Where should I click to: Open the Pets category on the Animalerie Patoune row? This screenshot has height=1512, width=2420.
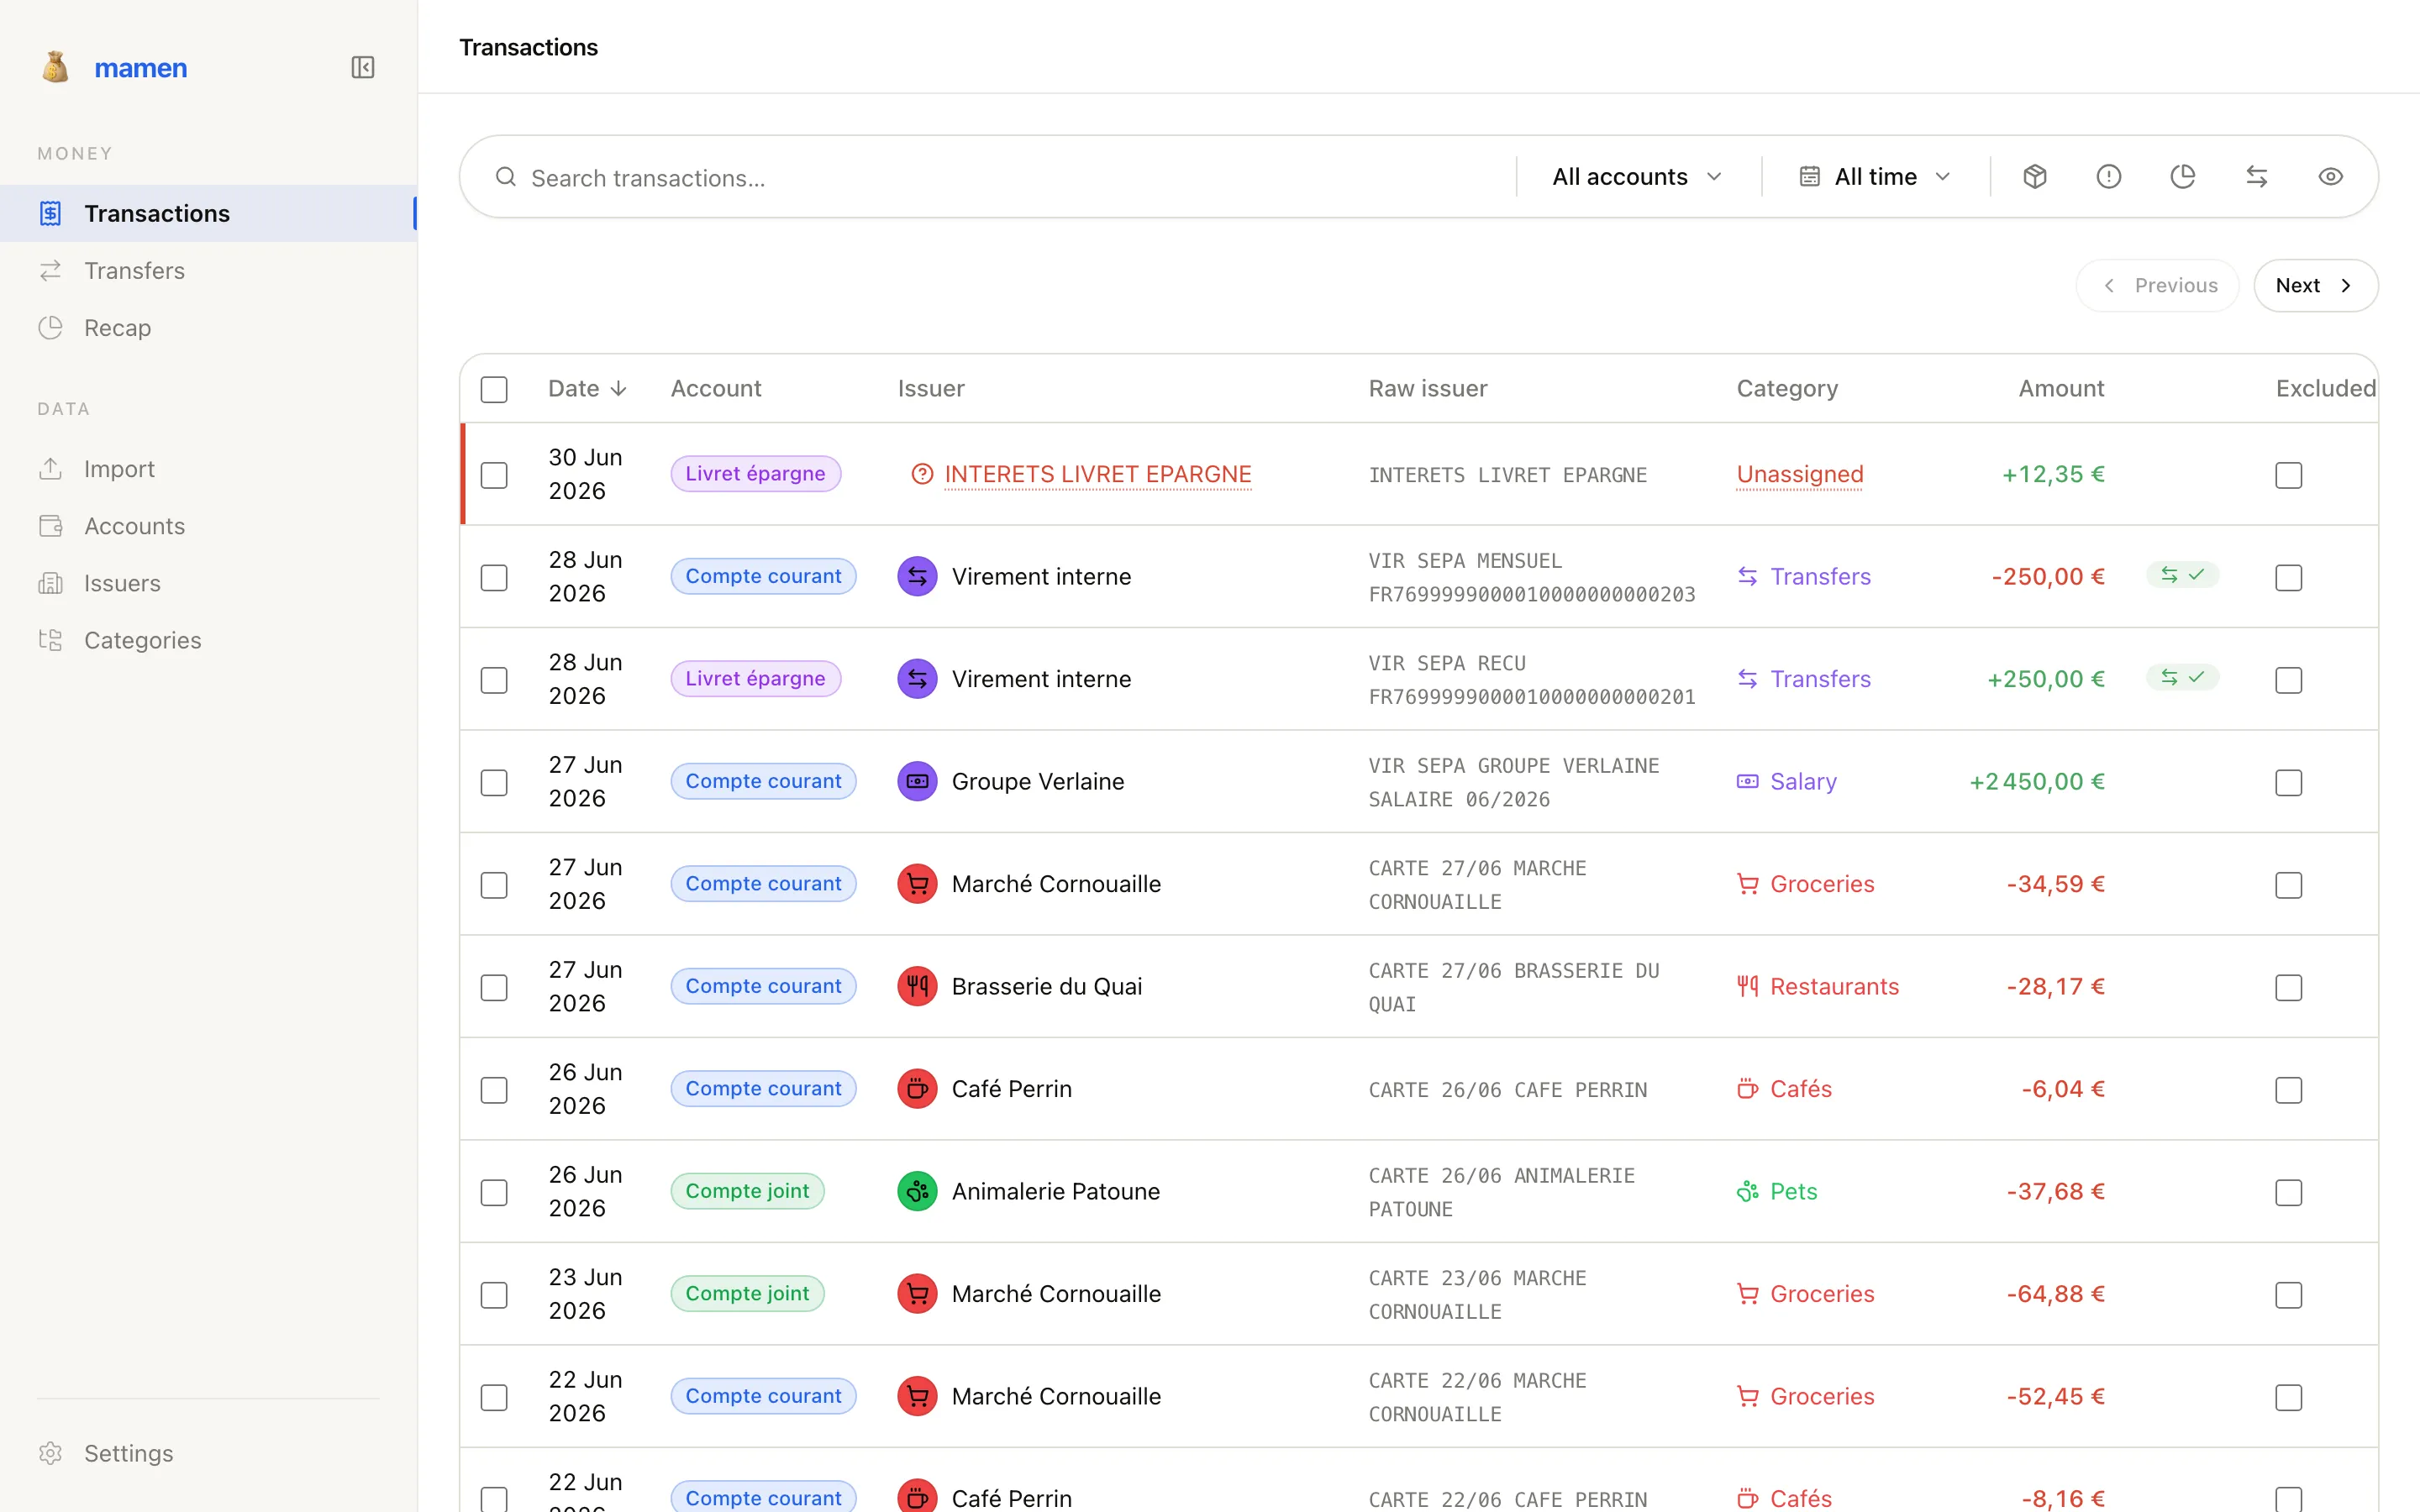pos(1776,1191)
